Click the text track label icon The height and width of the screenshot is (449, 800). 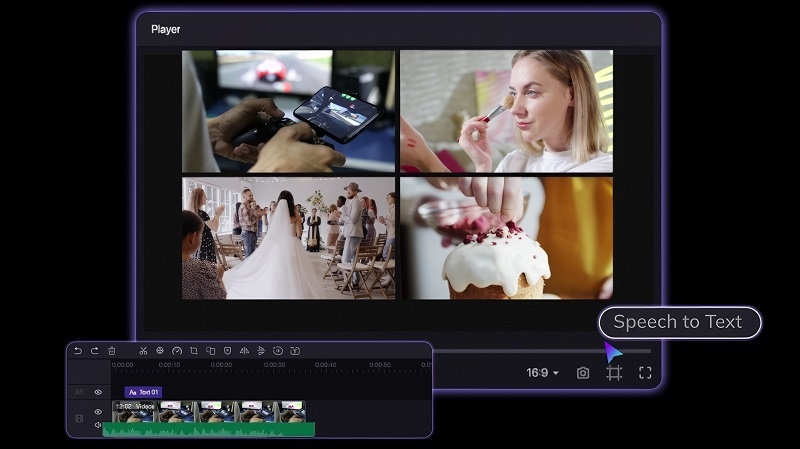pos(79,392)
